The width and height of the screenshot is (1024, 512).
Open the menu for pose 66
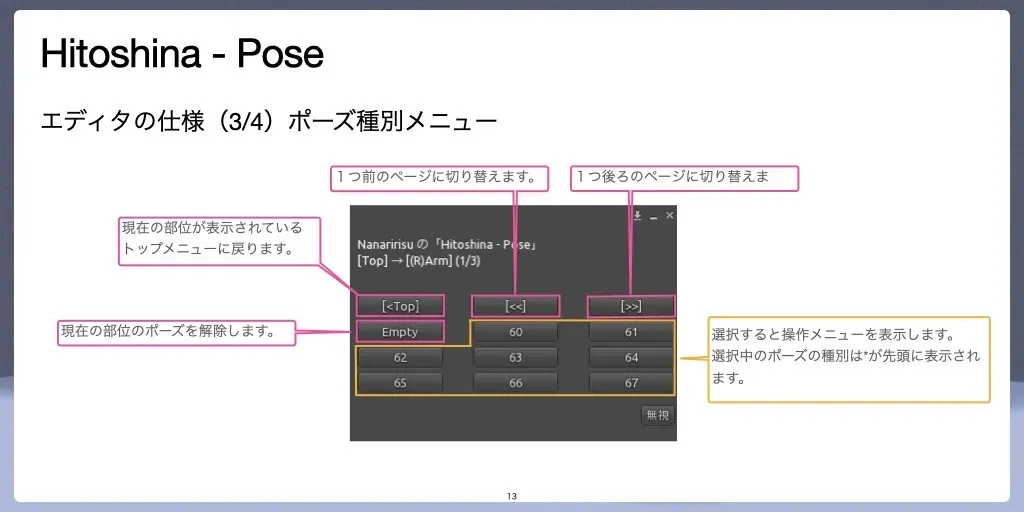[516, 383]
